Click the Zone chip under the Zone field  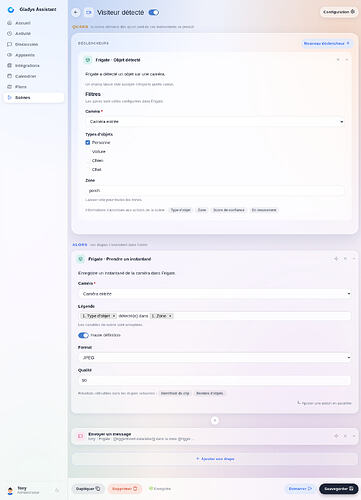tap(202, 210)
